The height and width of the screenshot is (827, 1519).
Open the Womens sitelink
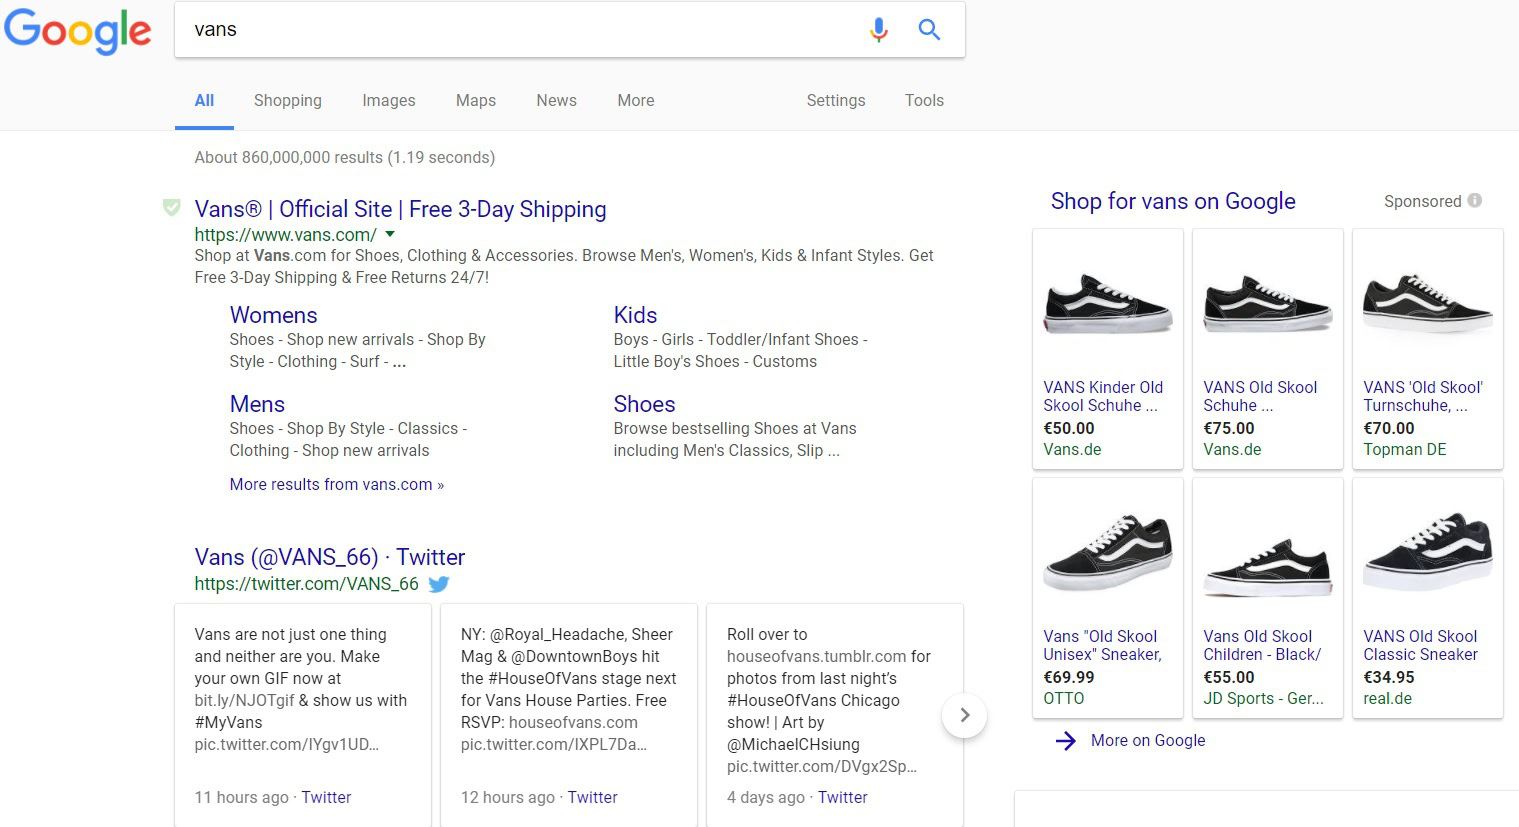(x=273, y=315)
